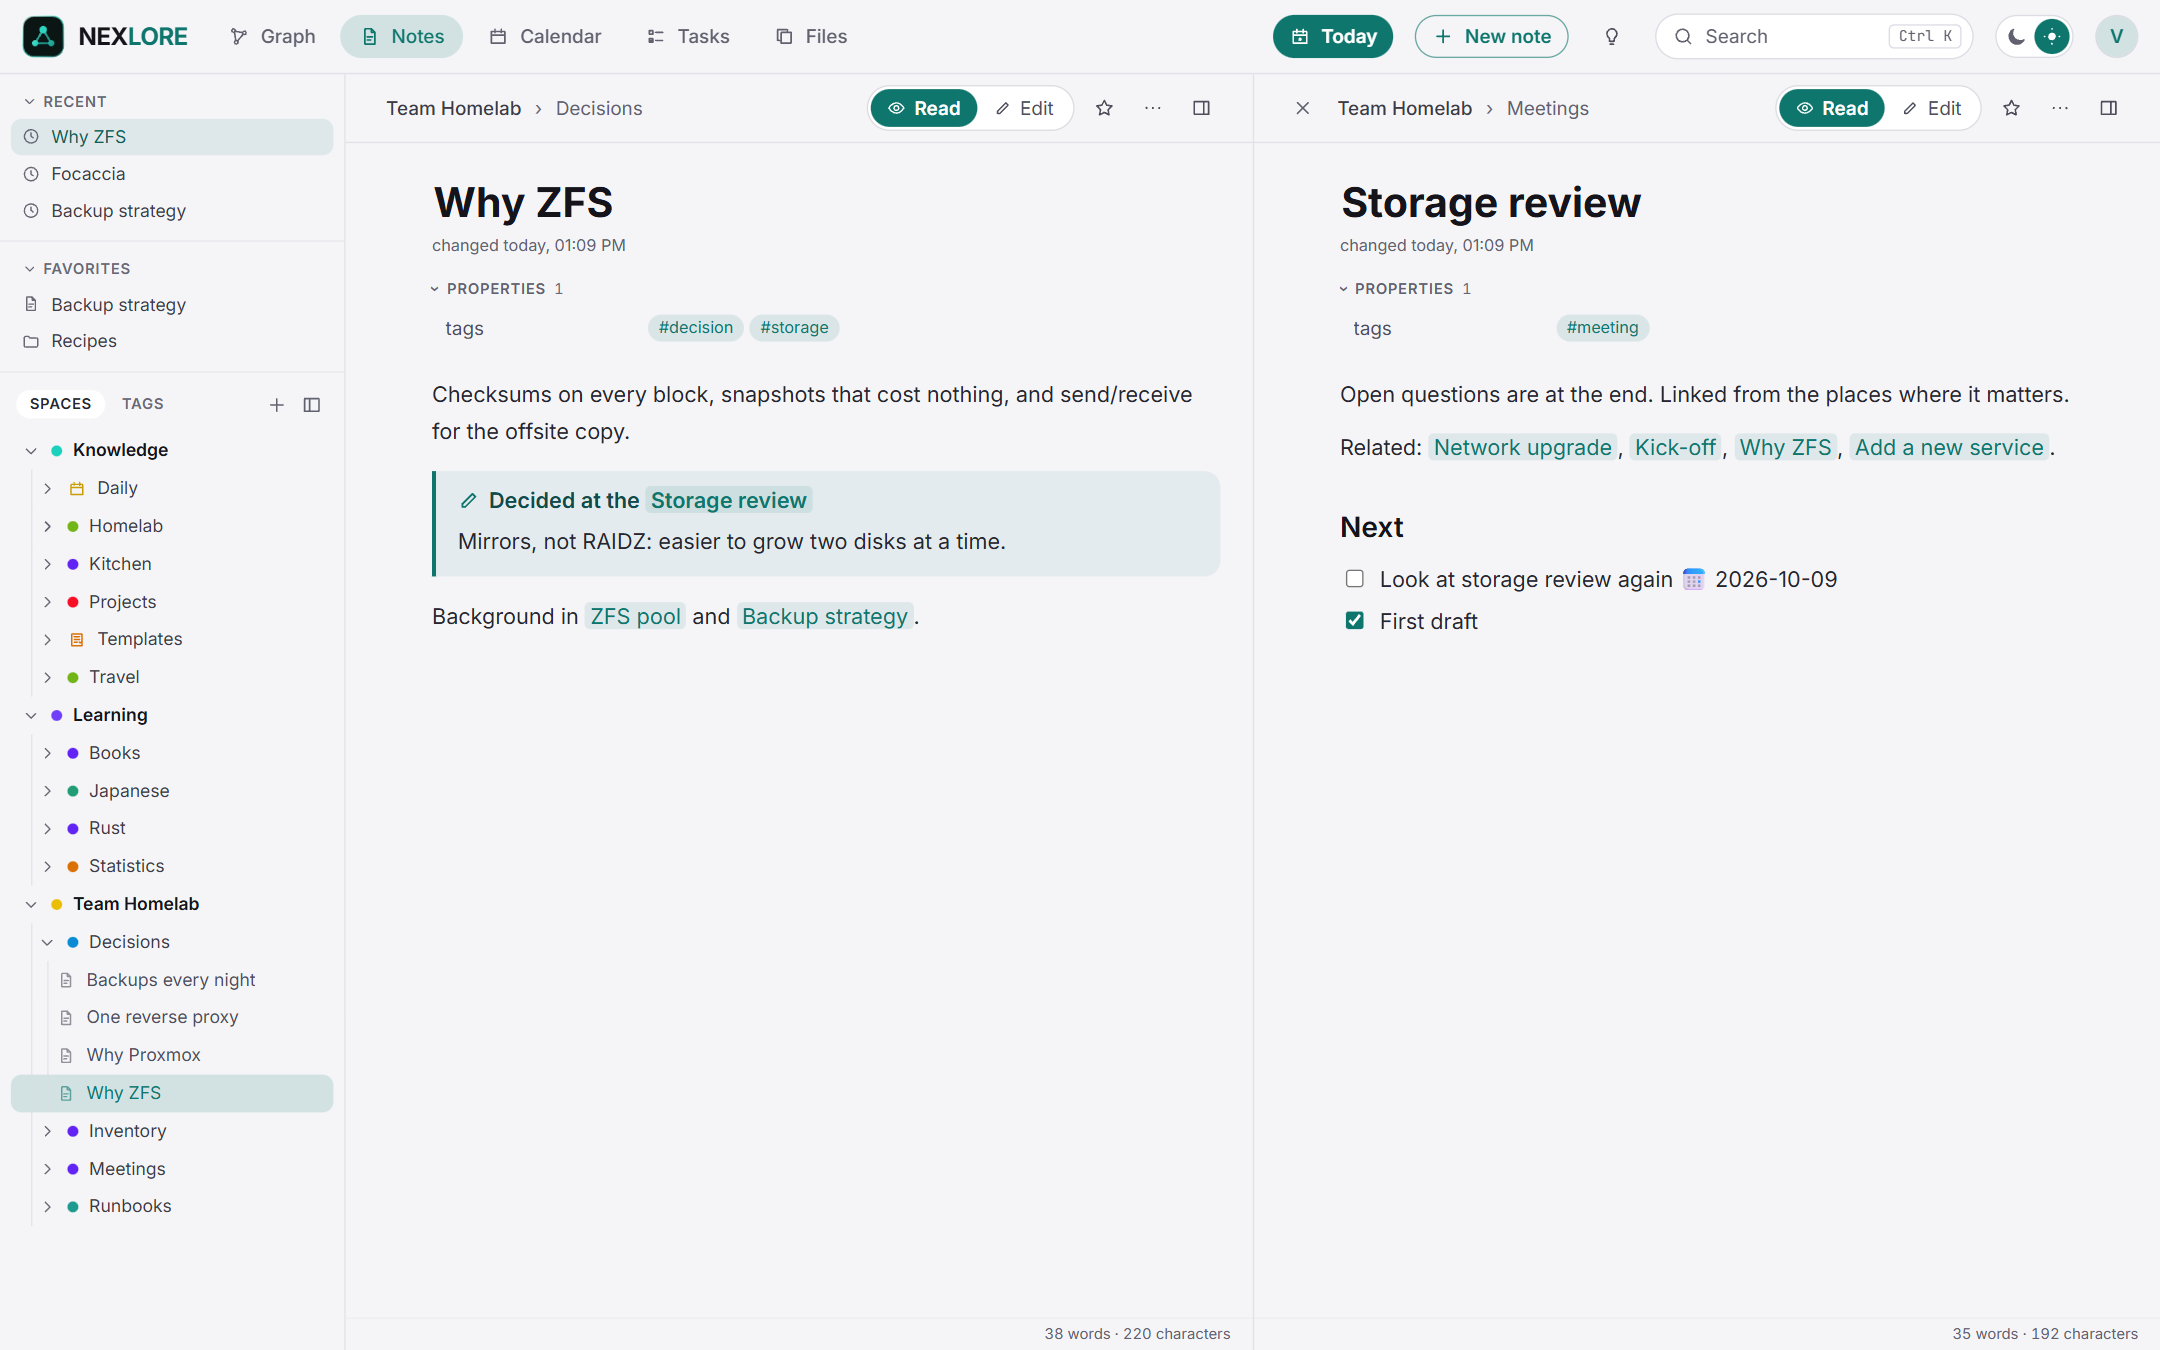The height and width of the screenshot is (1350, 2160).
Task: Focus the Search field
Action: coord(1814,37)
